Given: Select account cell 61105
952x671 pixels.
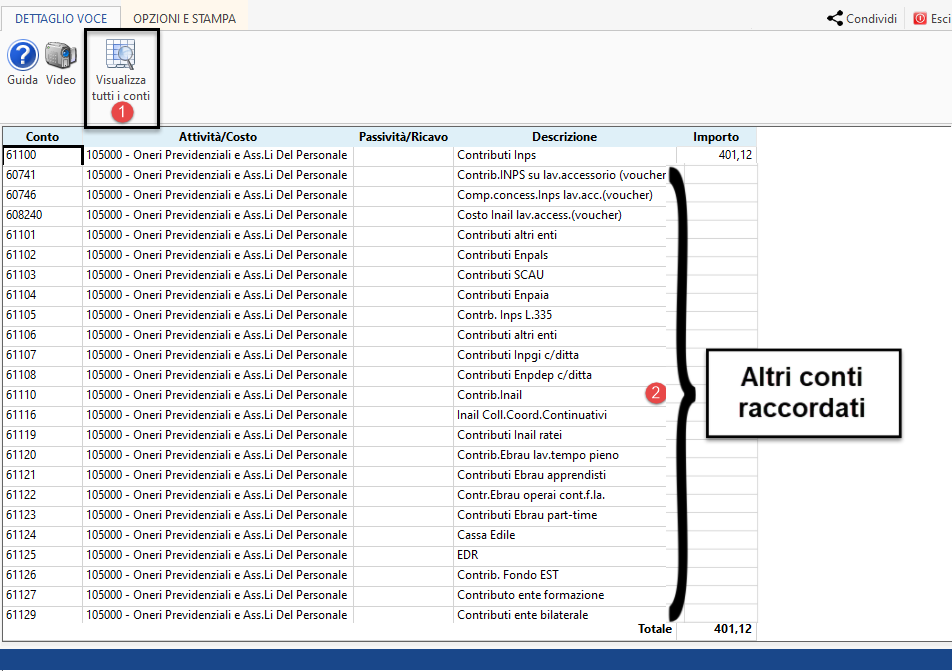Looking at the screenshot, I should coord(42,315).
